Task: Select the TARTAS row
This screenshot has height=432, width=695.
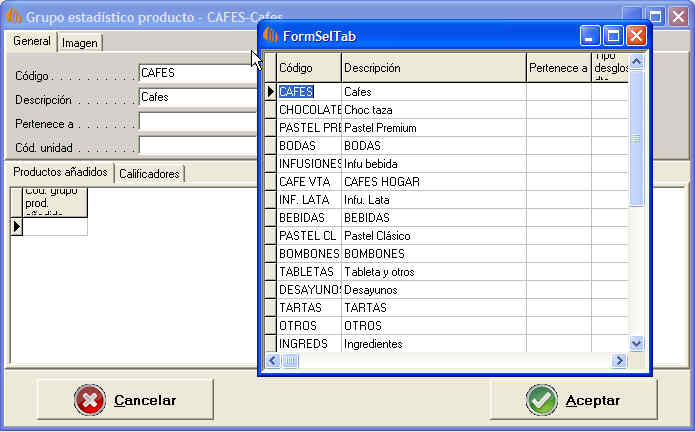Action: click(x=309, y=308)
